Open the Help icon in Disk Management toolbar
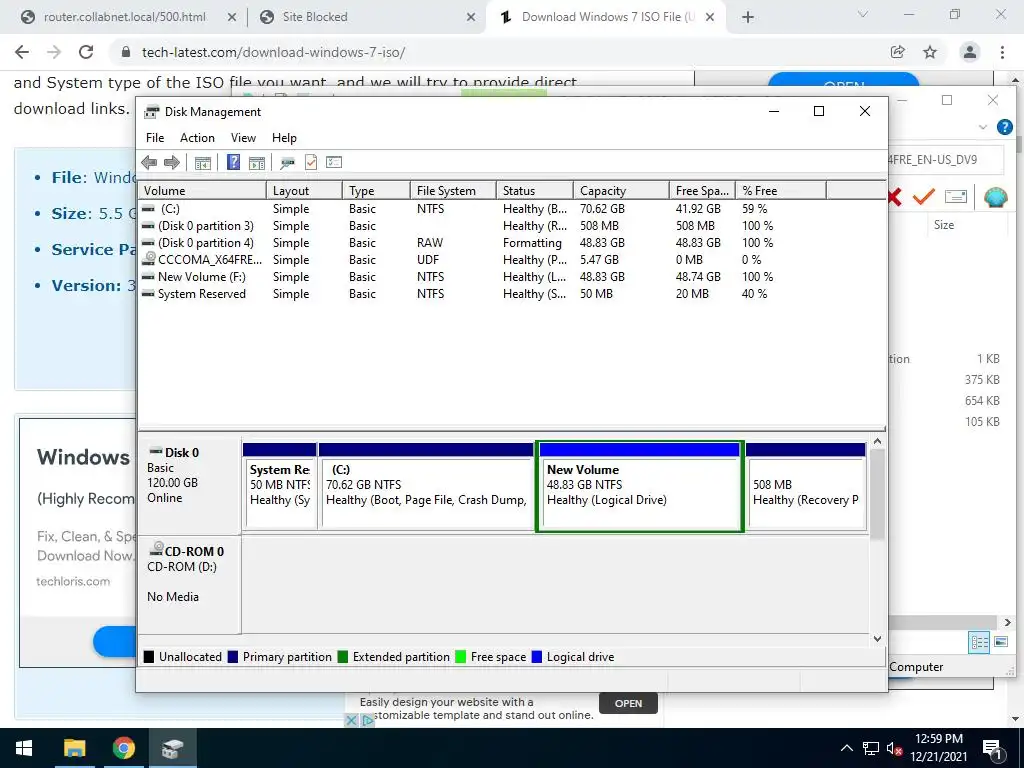This screenshot has width=1024, height=768. [233, 162]
